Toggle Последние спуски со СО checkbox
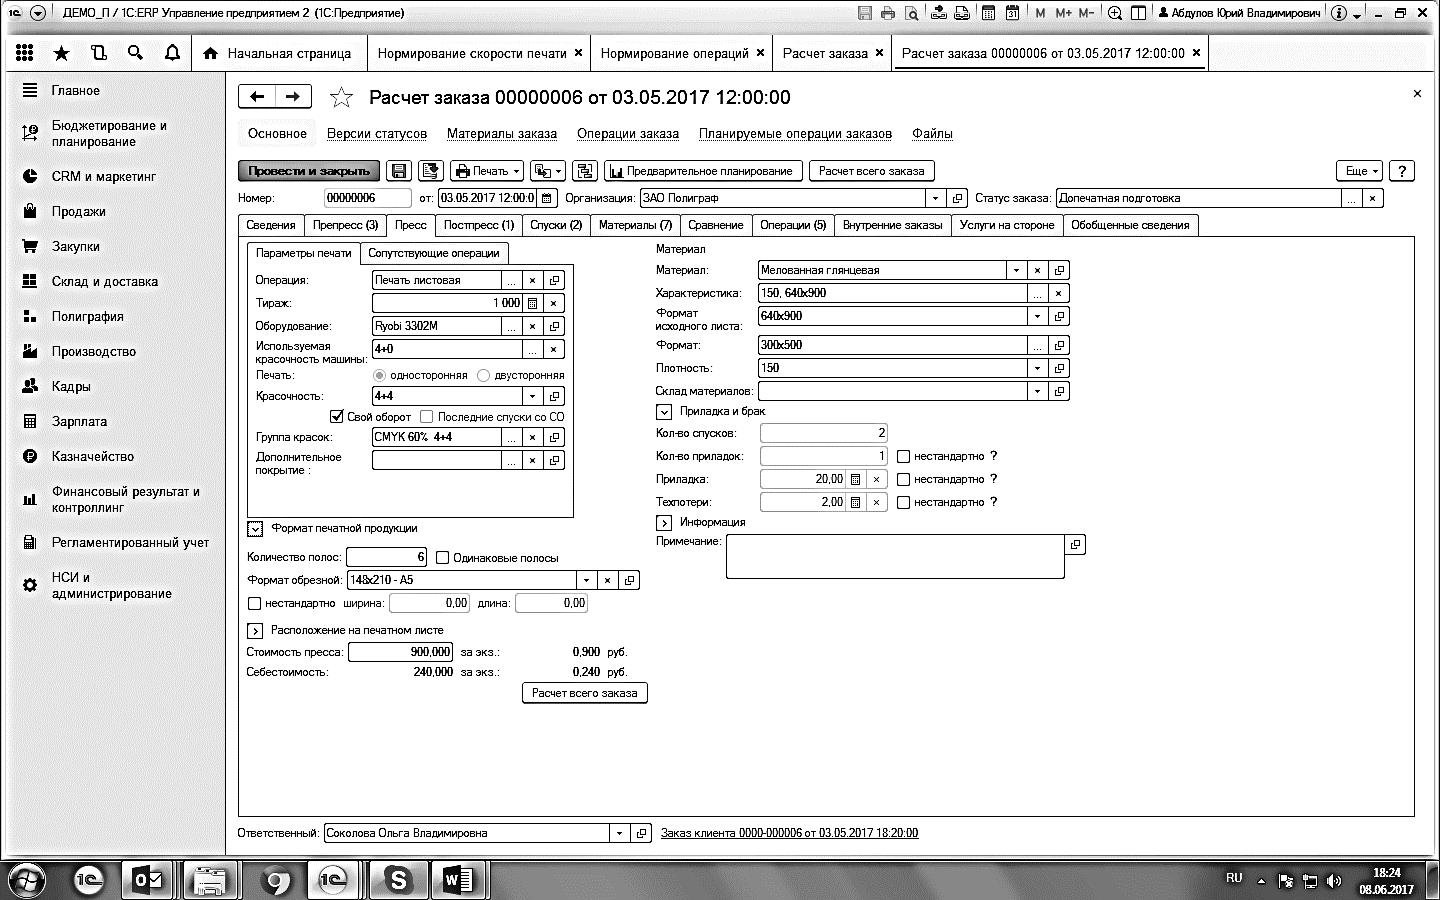1440x900 pixels. 427,416
